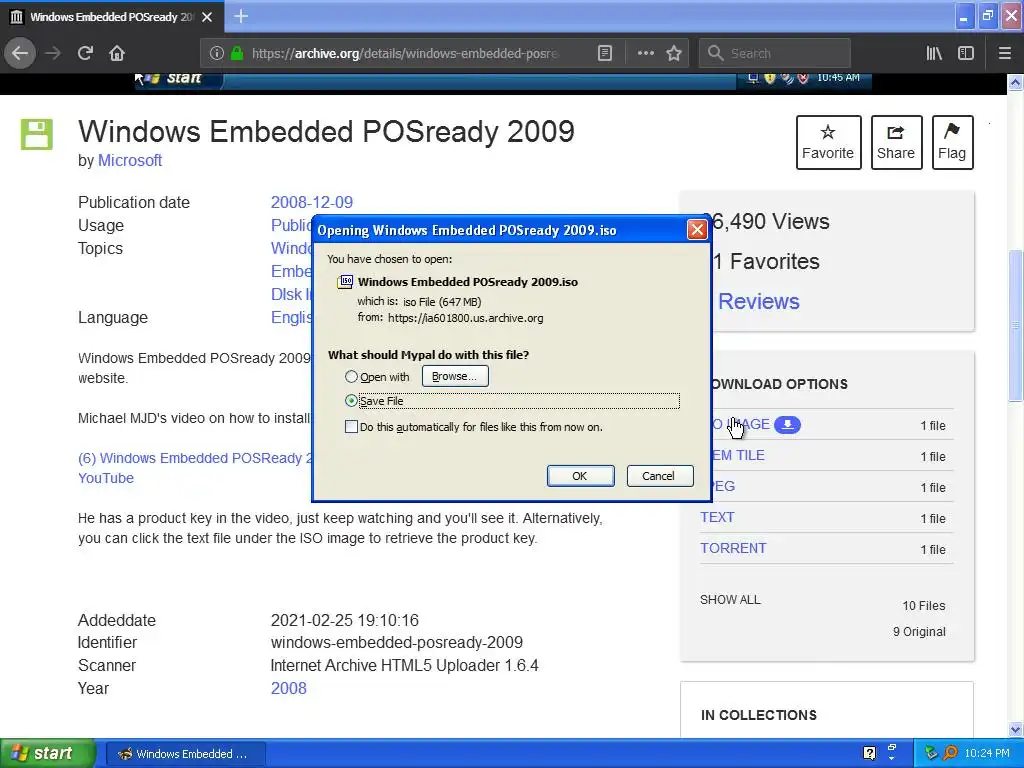This screenshot has height=768, width=1024.
Task: Go to the home page icon
Action: tap(117, 53)
